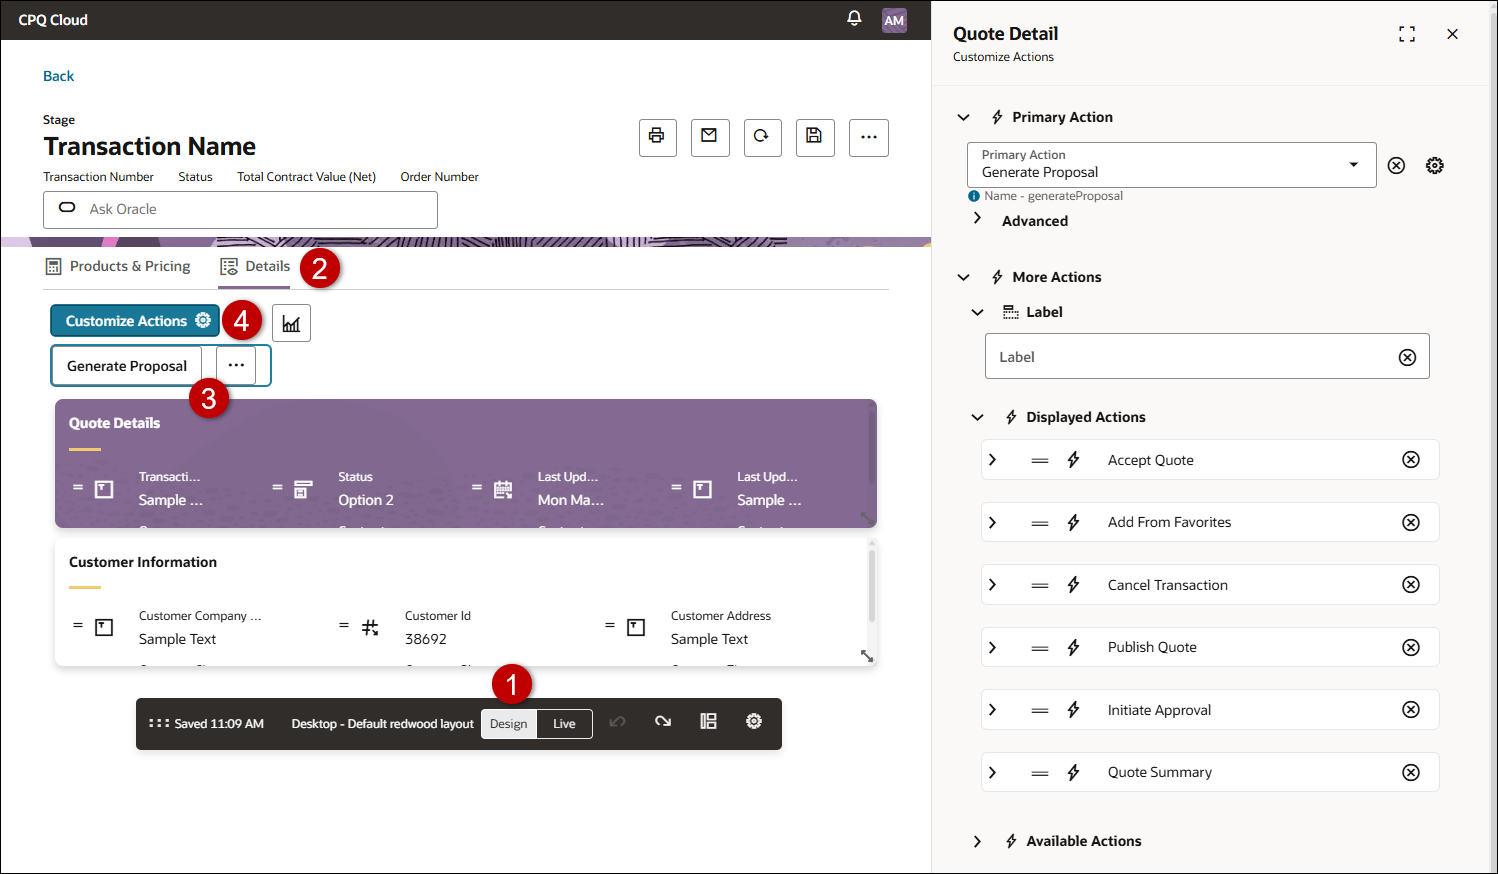1498x874 pixels.
Task: Click the Customer Id value 38692
Action: (x=426, y=639)
